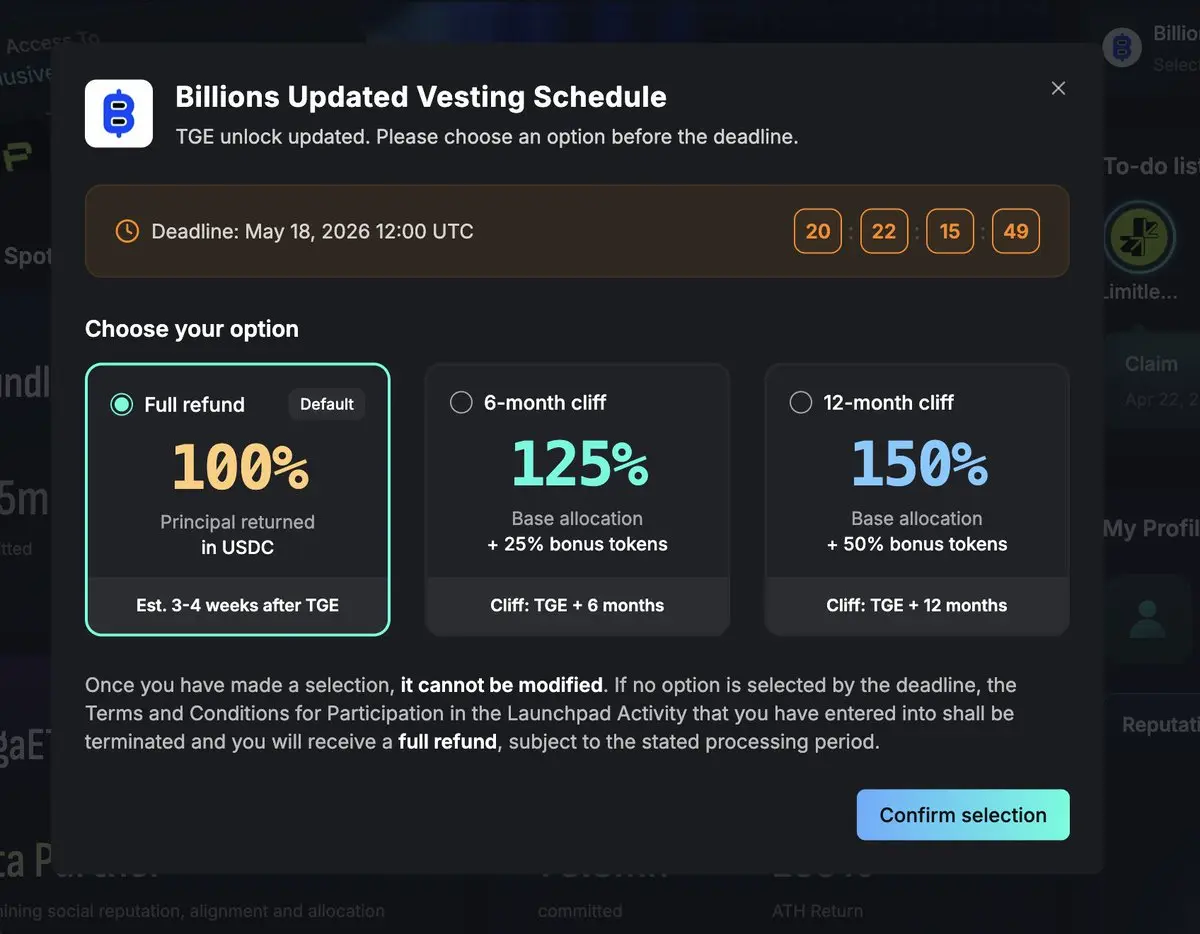The height and width of the screenshot is (934, 1200).
Task: Select the Full refund radio button
Action: point(122,405)
